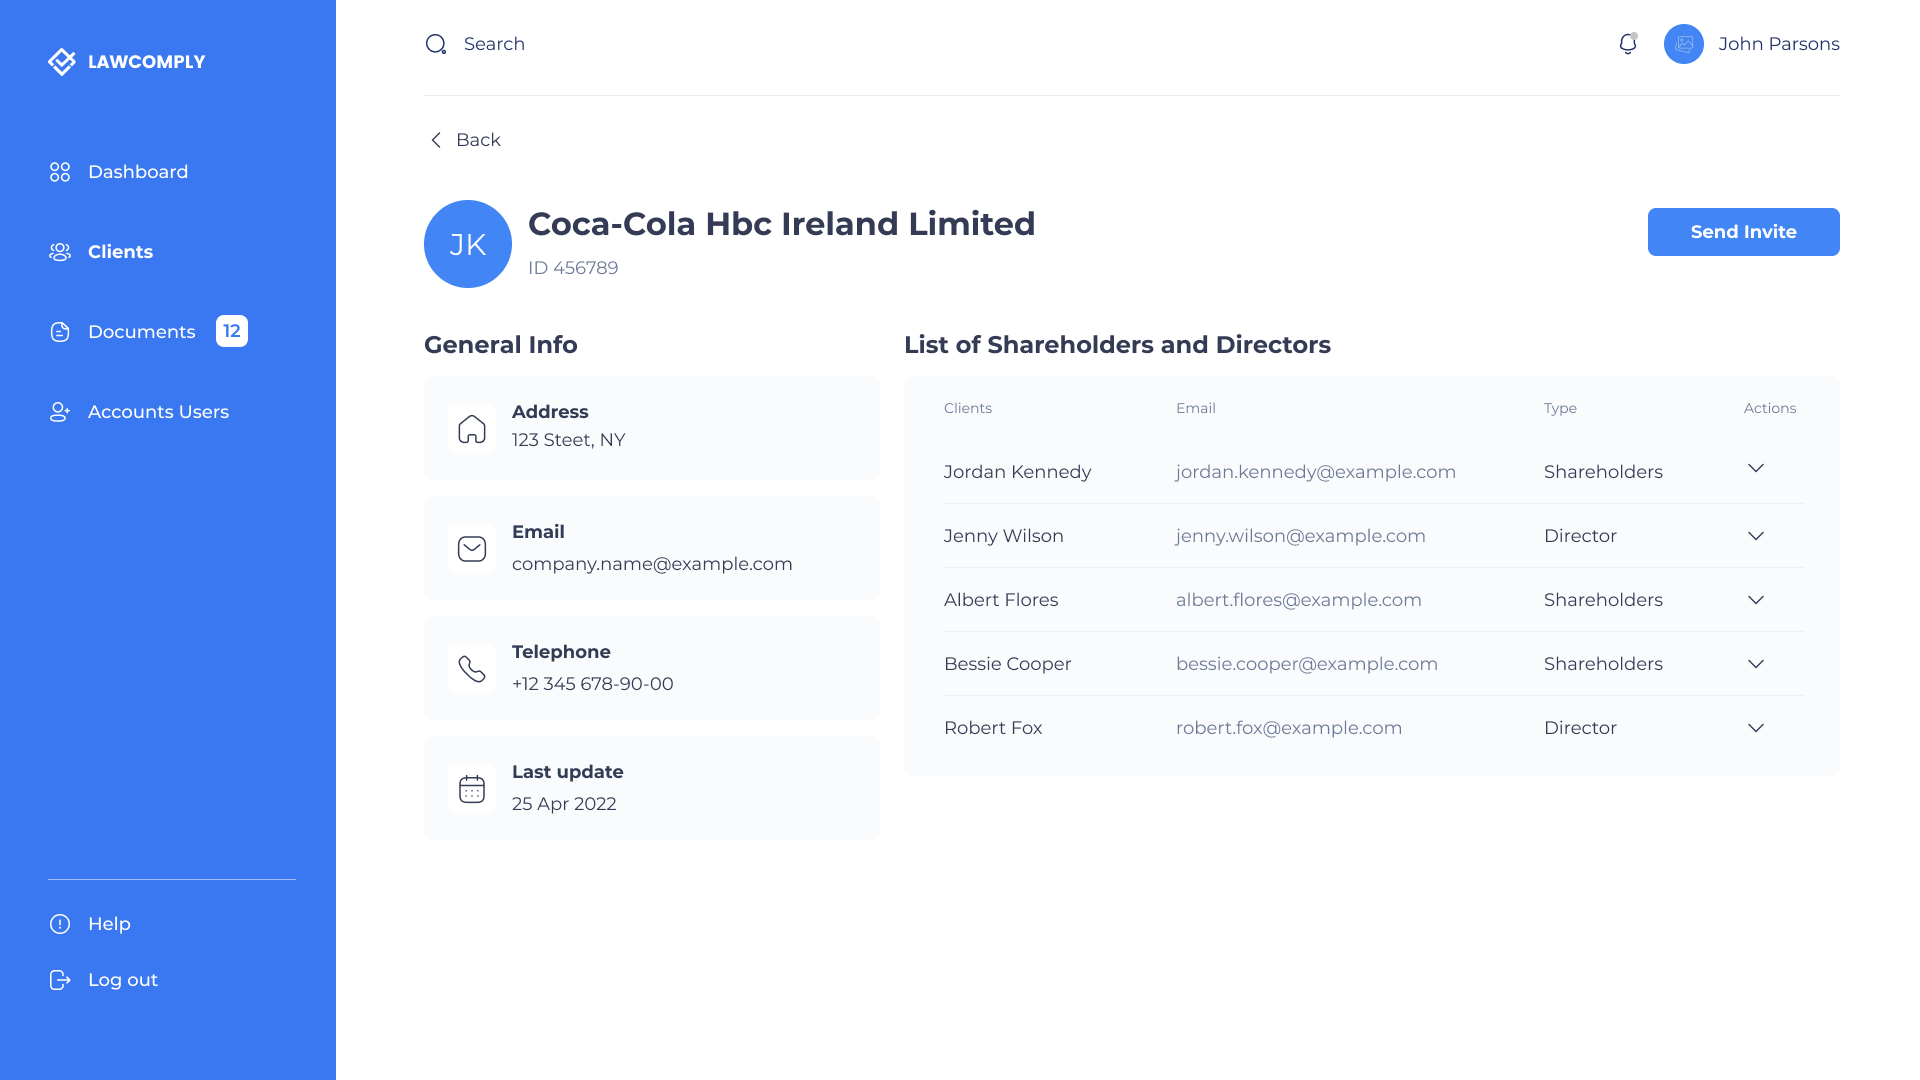The image size is (1920, 1080).
Task: Click the JK company avatar circle
Action: pos(468,244)
